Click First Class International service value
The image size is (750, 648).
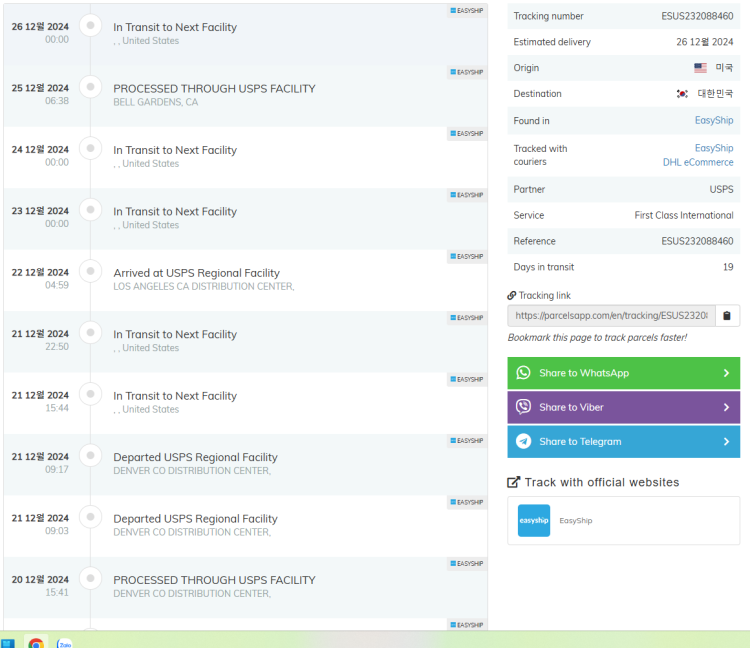tap(684, 215)
